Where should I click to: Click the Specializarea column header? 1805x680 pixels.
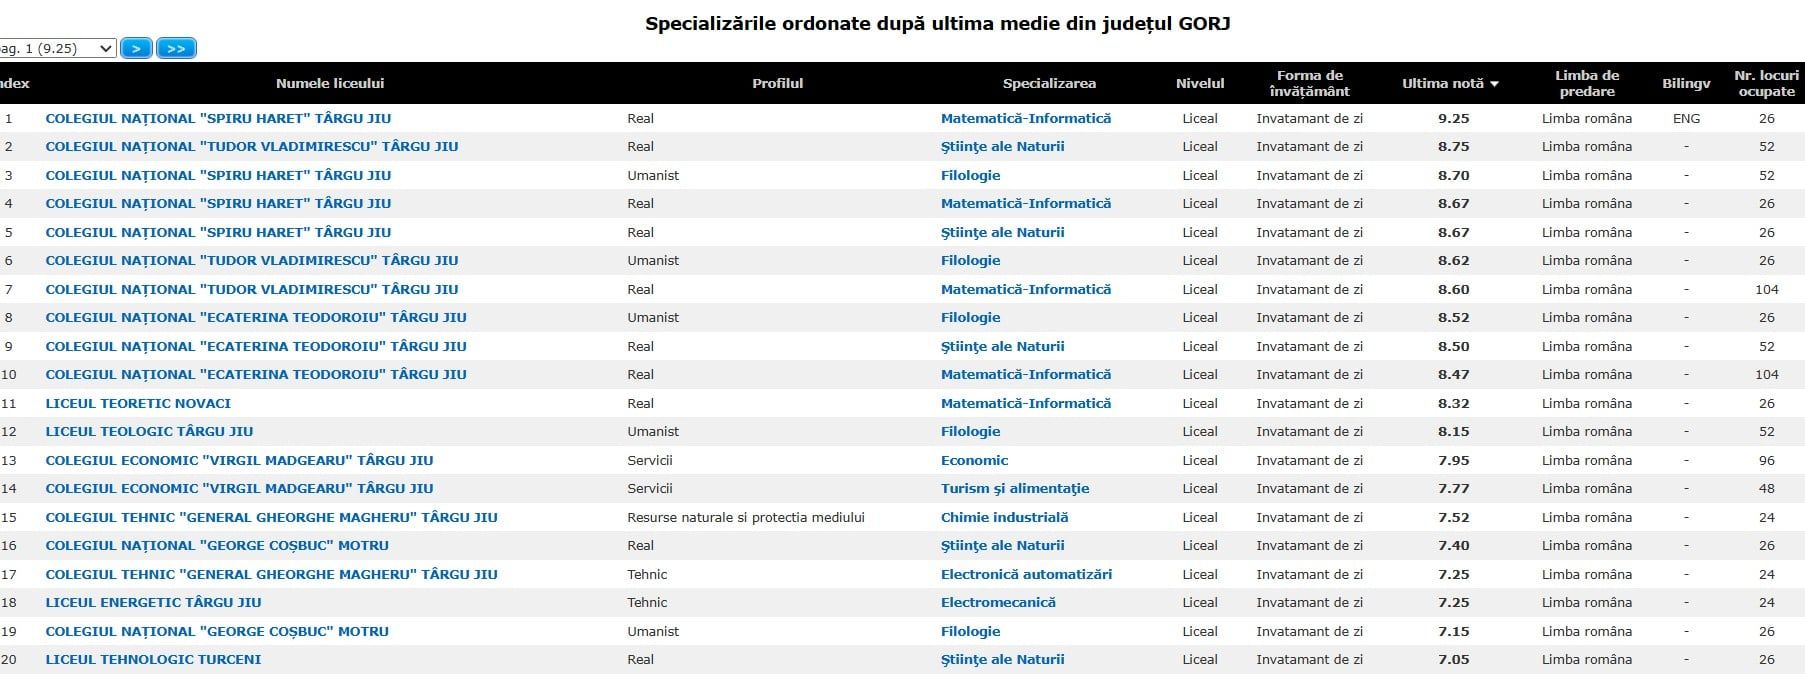1049,83
